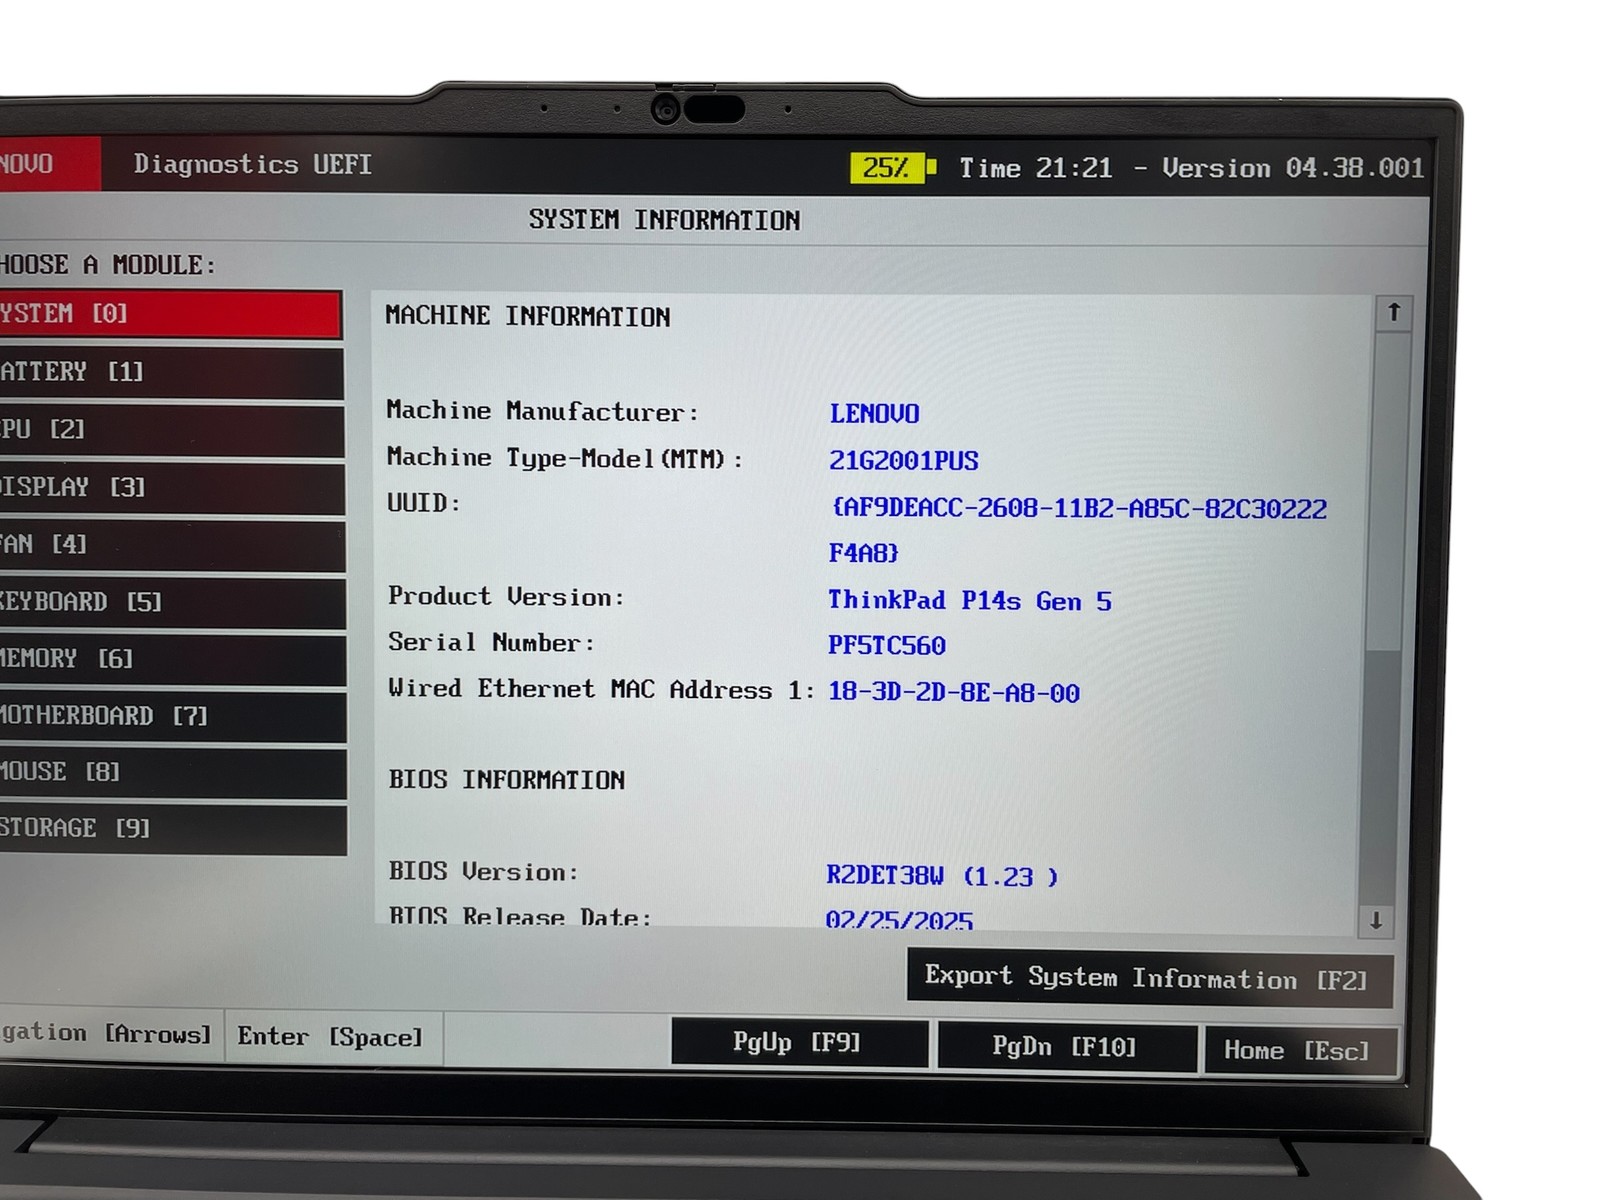Click the SYSTEM INFORMATION heading
This screenshot has width=1600, height=1200.
(664, 220)
